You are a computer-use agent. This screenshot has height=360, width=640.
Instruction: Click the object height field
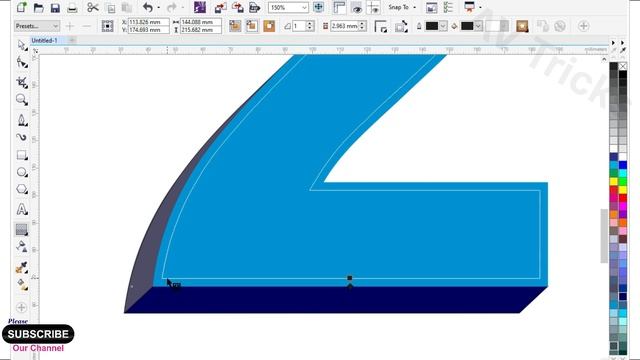pyautogui.click(x=200, y=30)
